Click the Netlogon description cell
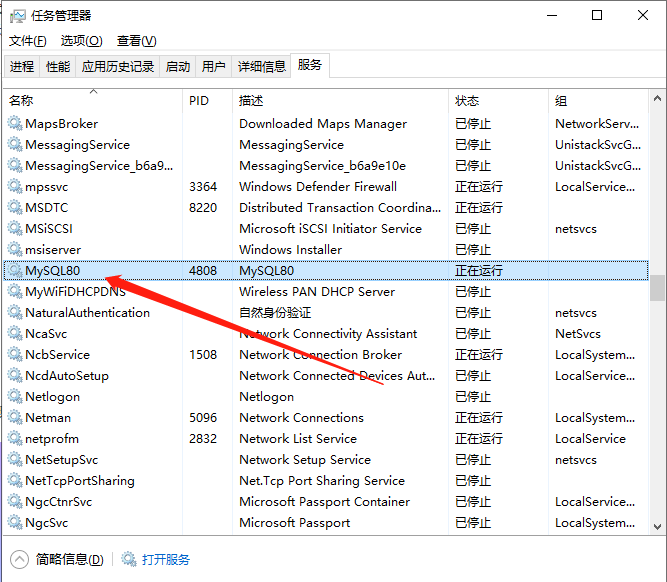The image size is (667, 582). coord(266,397)
